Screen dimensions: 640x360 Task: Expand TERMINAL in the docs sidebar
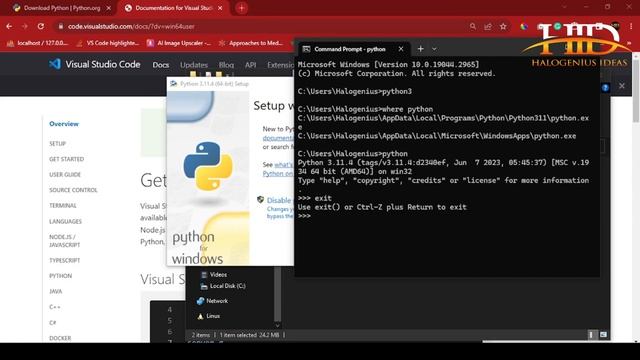[63, 206]
